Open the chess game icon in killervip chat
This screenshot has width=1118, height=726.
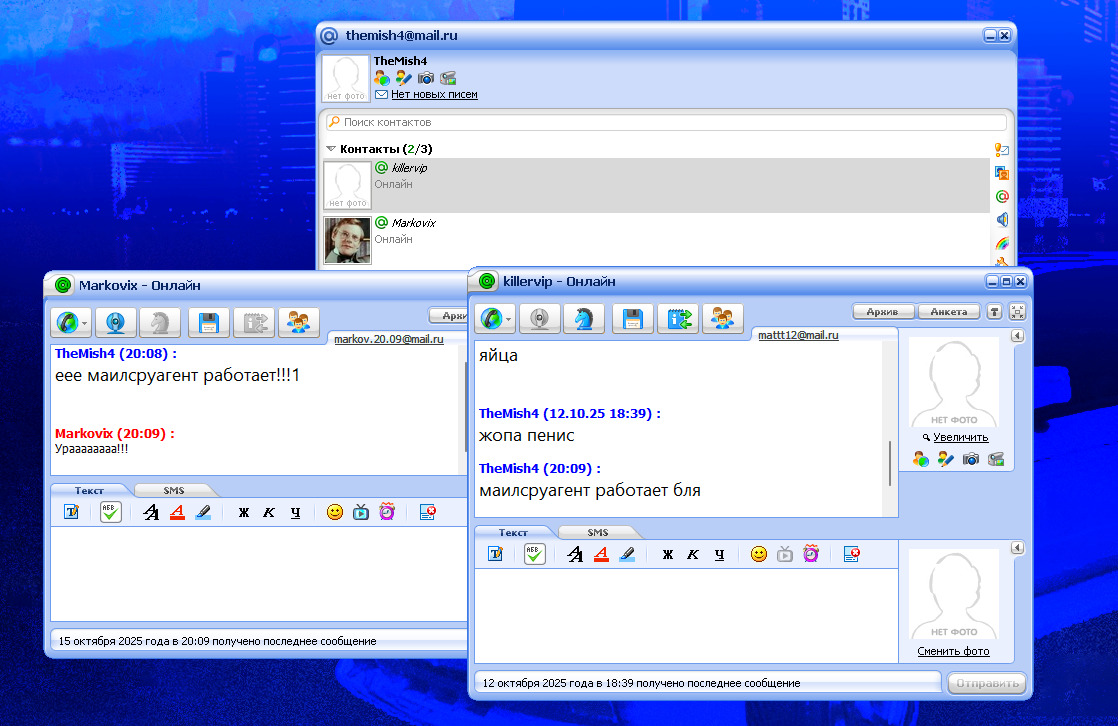coord(584,319)
